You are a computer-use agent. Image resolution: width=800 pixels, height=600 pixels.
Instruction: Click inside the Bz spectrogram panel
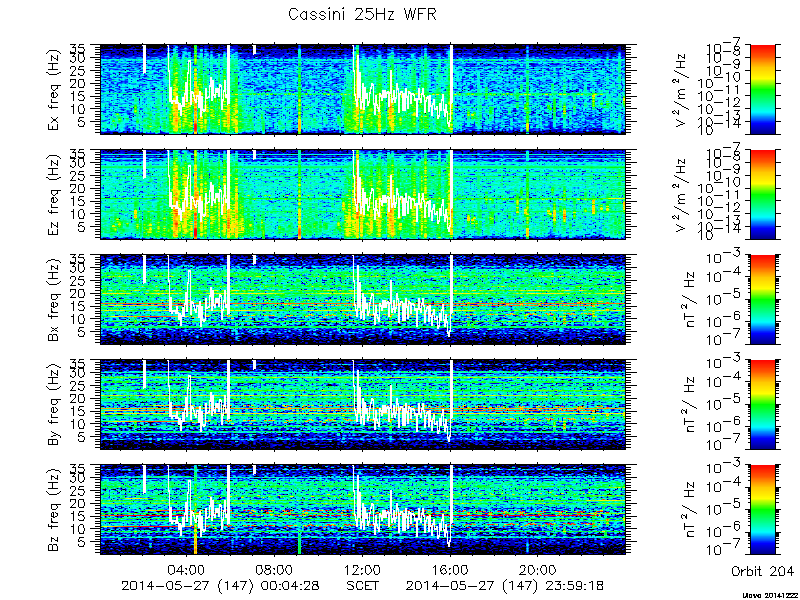(363, 509)
